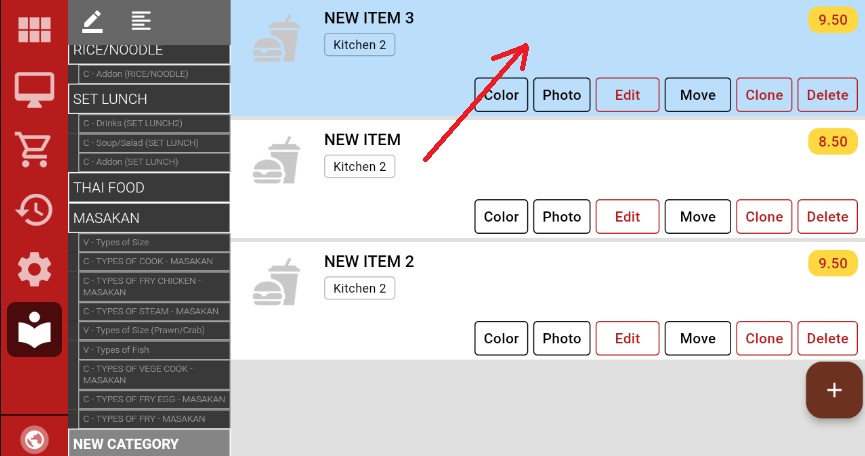Open the history clock icon
Image resolution: width=865 pixels, height=456 pixels.
click(34, 209)
